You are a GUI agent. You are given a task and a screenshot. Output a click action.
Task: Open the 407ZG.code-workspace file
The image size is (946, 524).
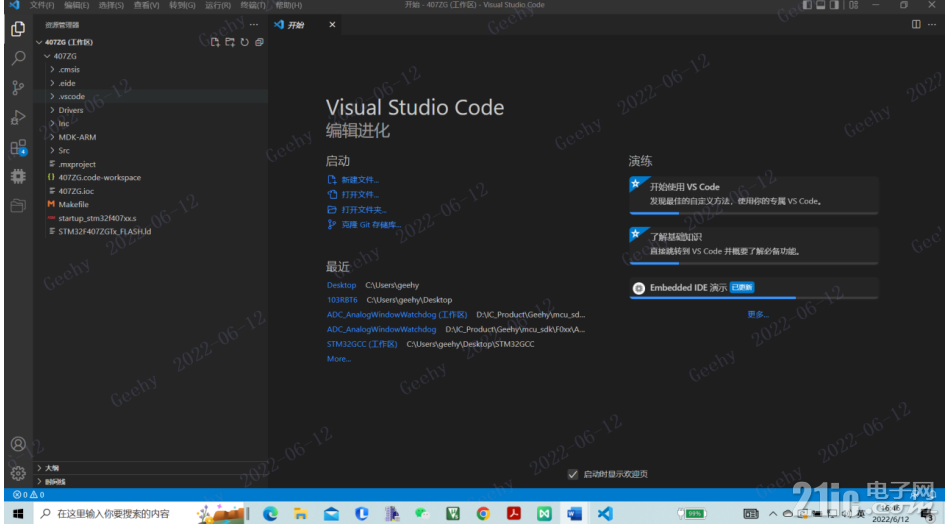point(151,178)
